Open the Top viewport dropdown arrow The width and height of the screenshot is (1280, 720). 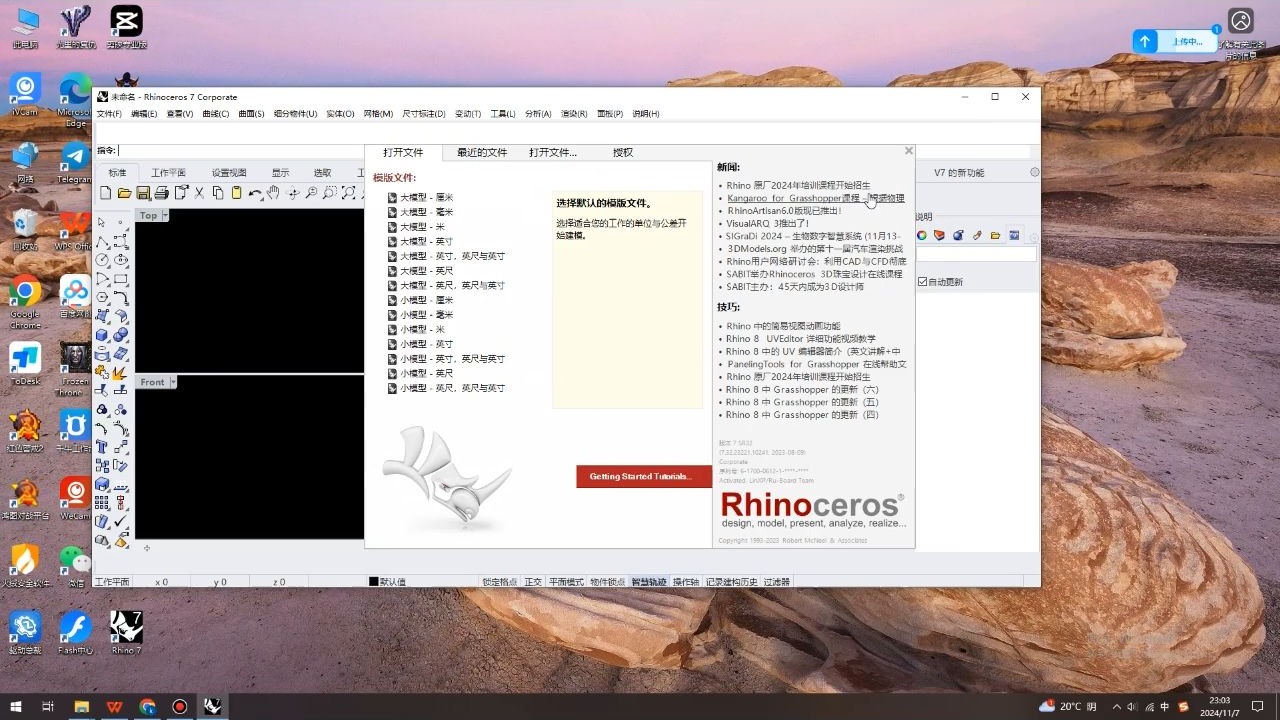pyautogui.click(x=165, y=215)
